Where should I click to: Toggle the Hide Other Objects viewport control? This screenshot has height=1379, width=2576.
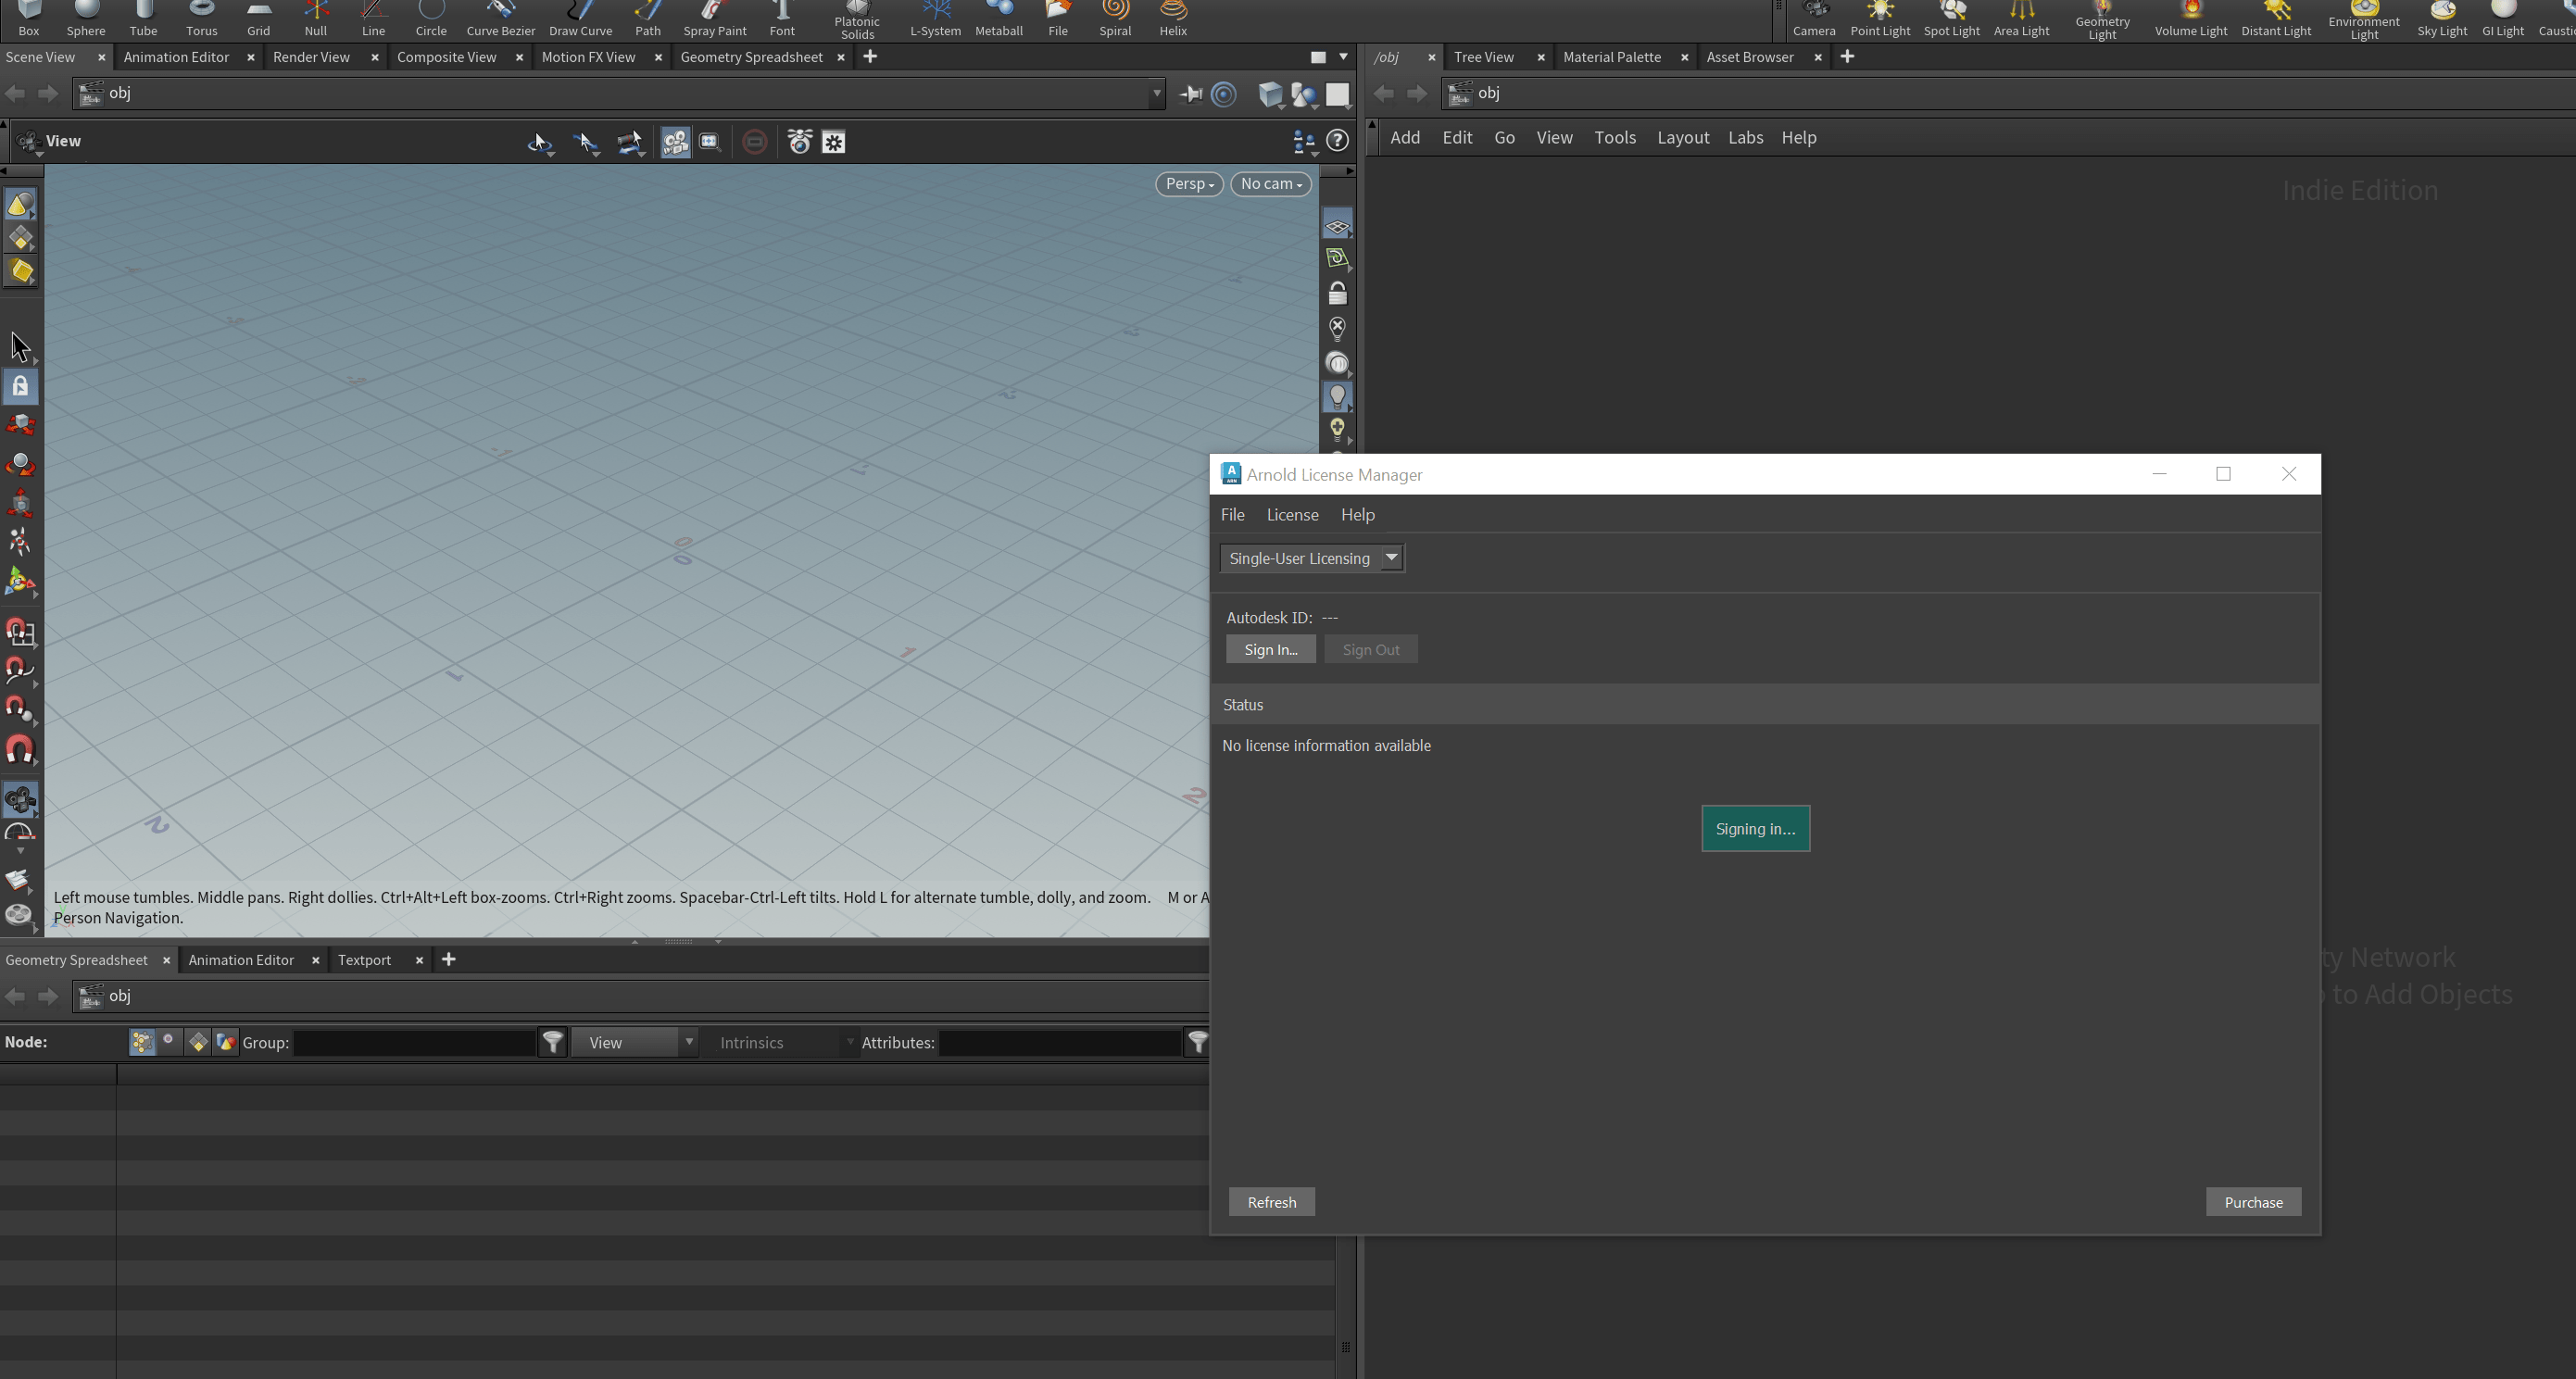pyautogui.click(x=1338, y=328)
